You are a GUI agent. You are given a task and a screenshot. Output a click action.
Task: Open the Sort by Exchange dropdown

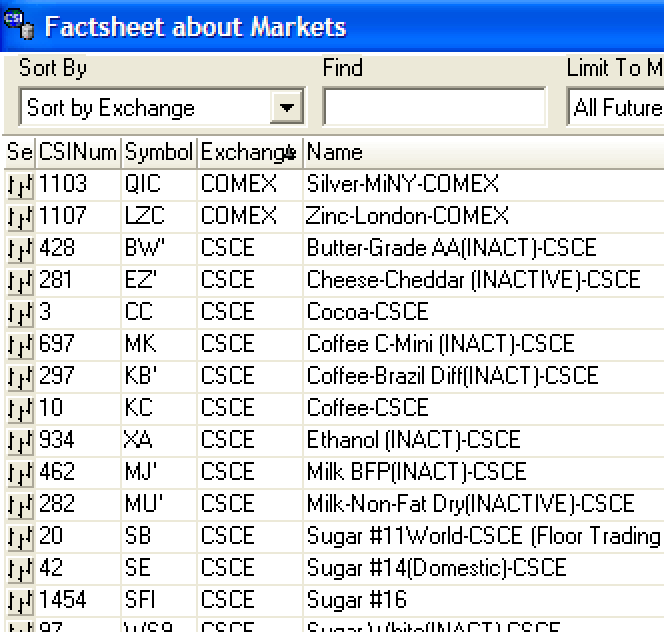point(288,107)
